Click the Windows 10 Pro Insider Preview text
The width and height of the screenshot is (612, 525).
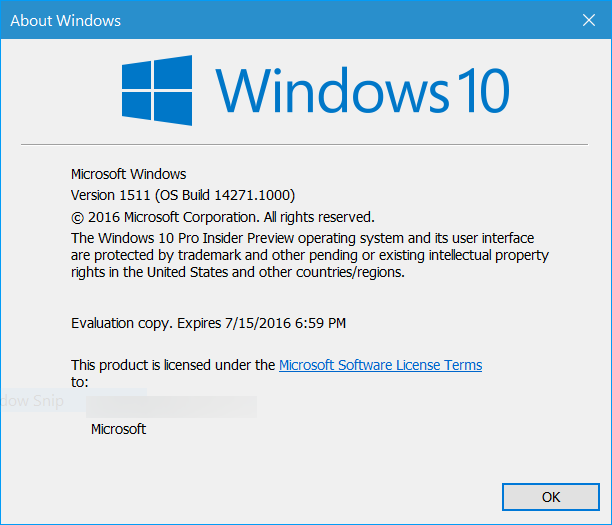click(x=228, y=238)
